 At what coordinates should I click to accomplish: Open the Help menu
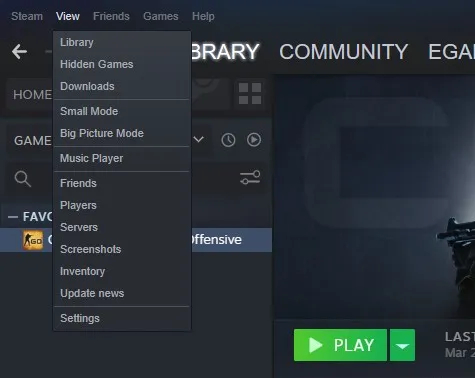point(203,16)
